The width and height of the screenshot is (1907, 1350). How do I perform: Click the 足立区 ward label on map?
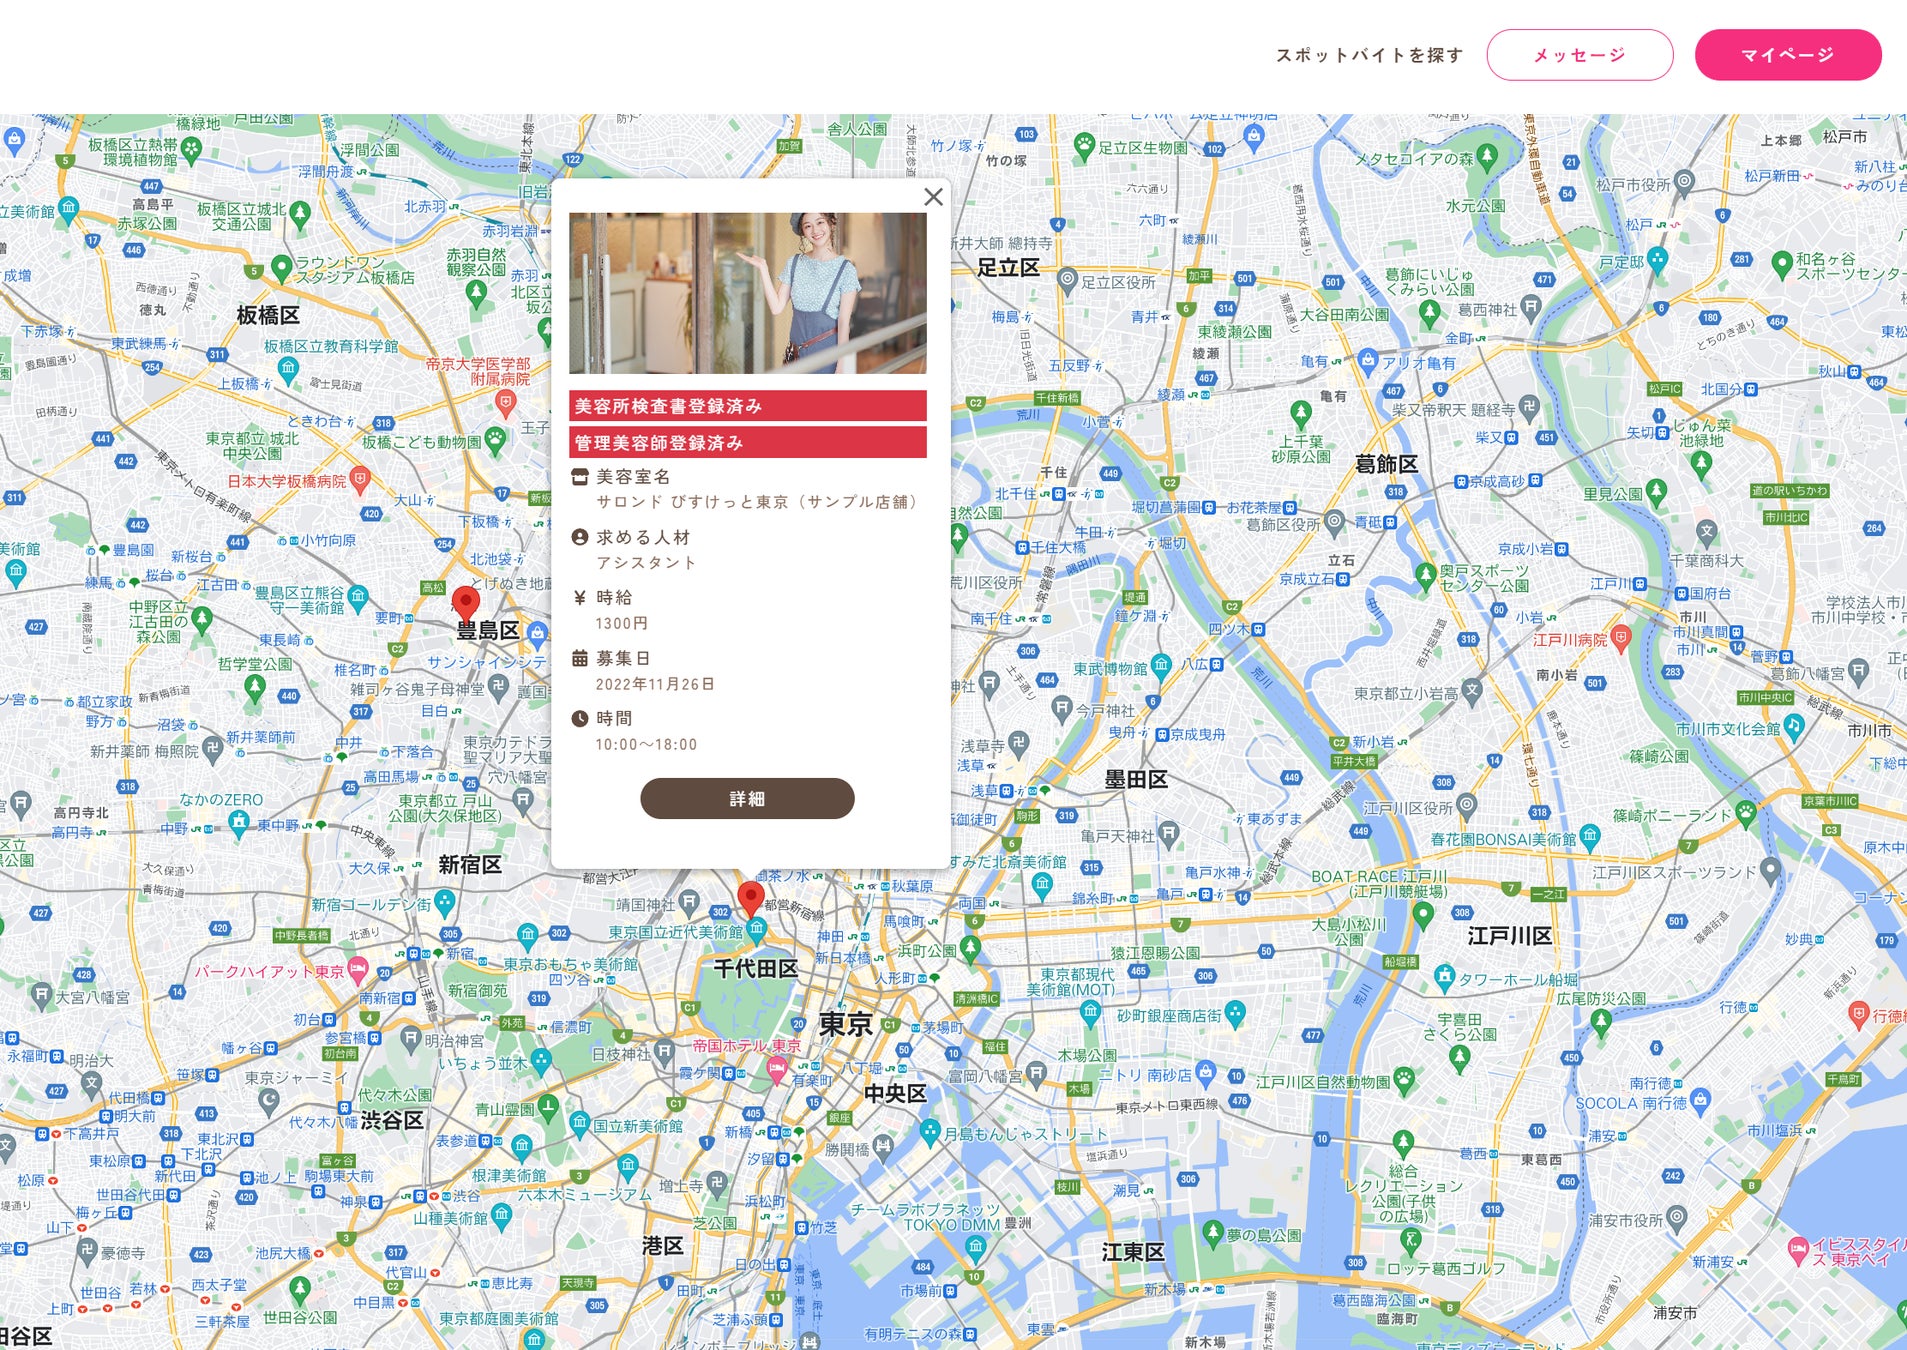[x=1009, y=267]
